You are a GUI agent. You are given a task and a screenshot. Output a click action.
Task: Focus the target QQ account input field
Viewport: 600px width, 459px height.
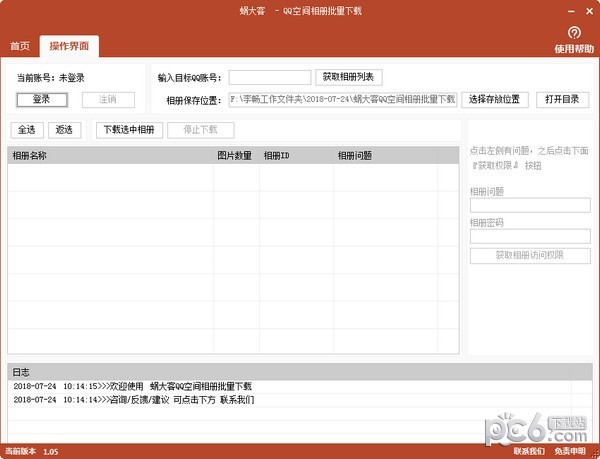click(270, 77)
